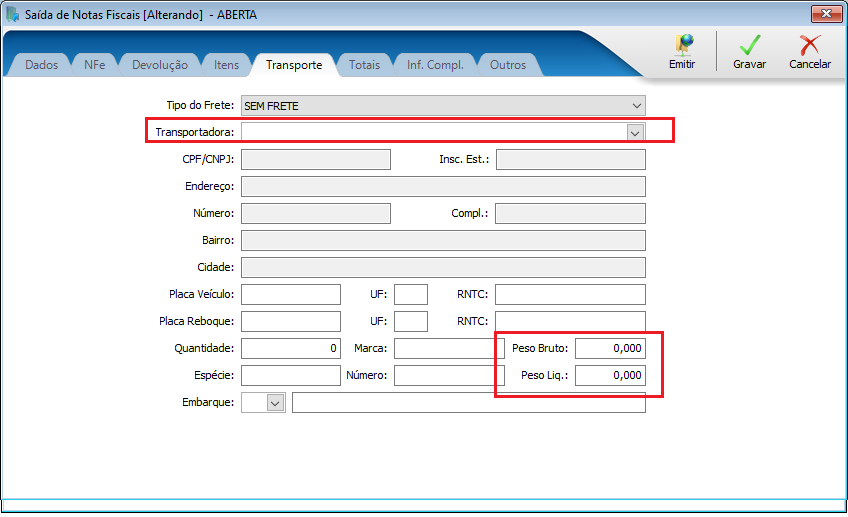The width and height of the screenshot is (848, 517).
Task: Go to the Devolução tab
Action: (160, 65)
